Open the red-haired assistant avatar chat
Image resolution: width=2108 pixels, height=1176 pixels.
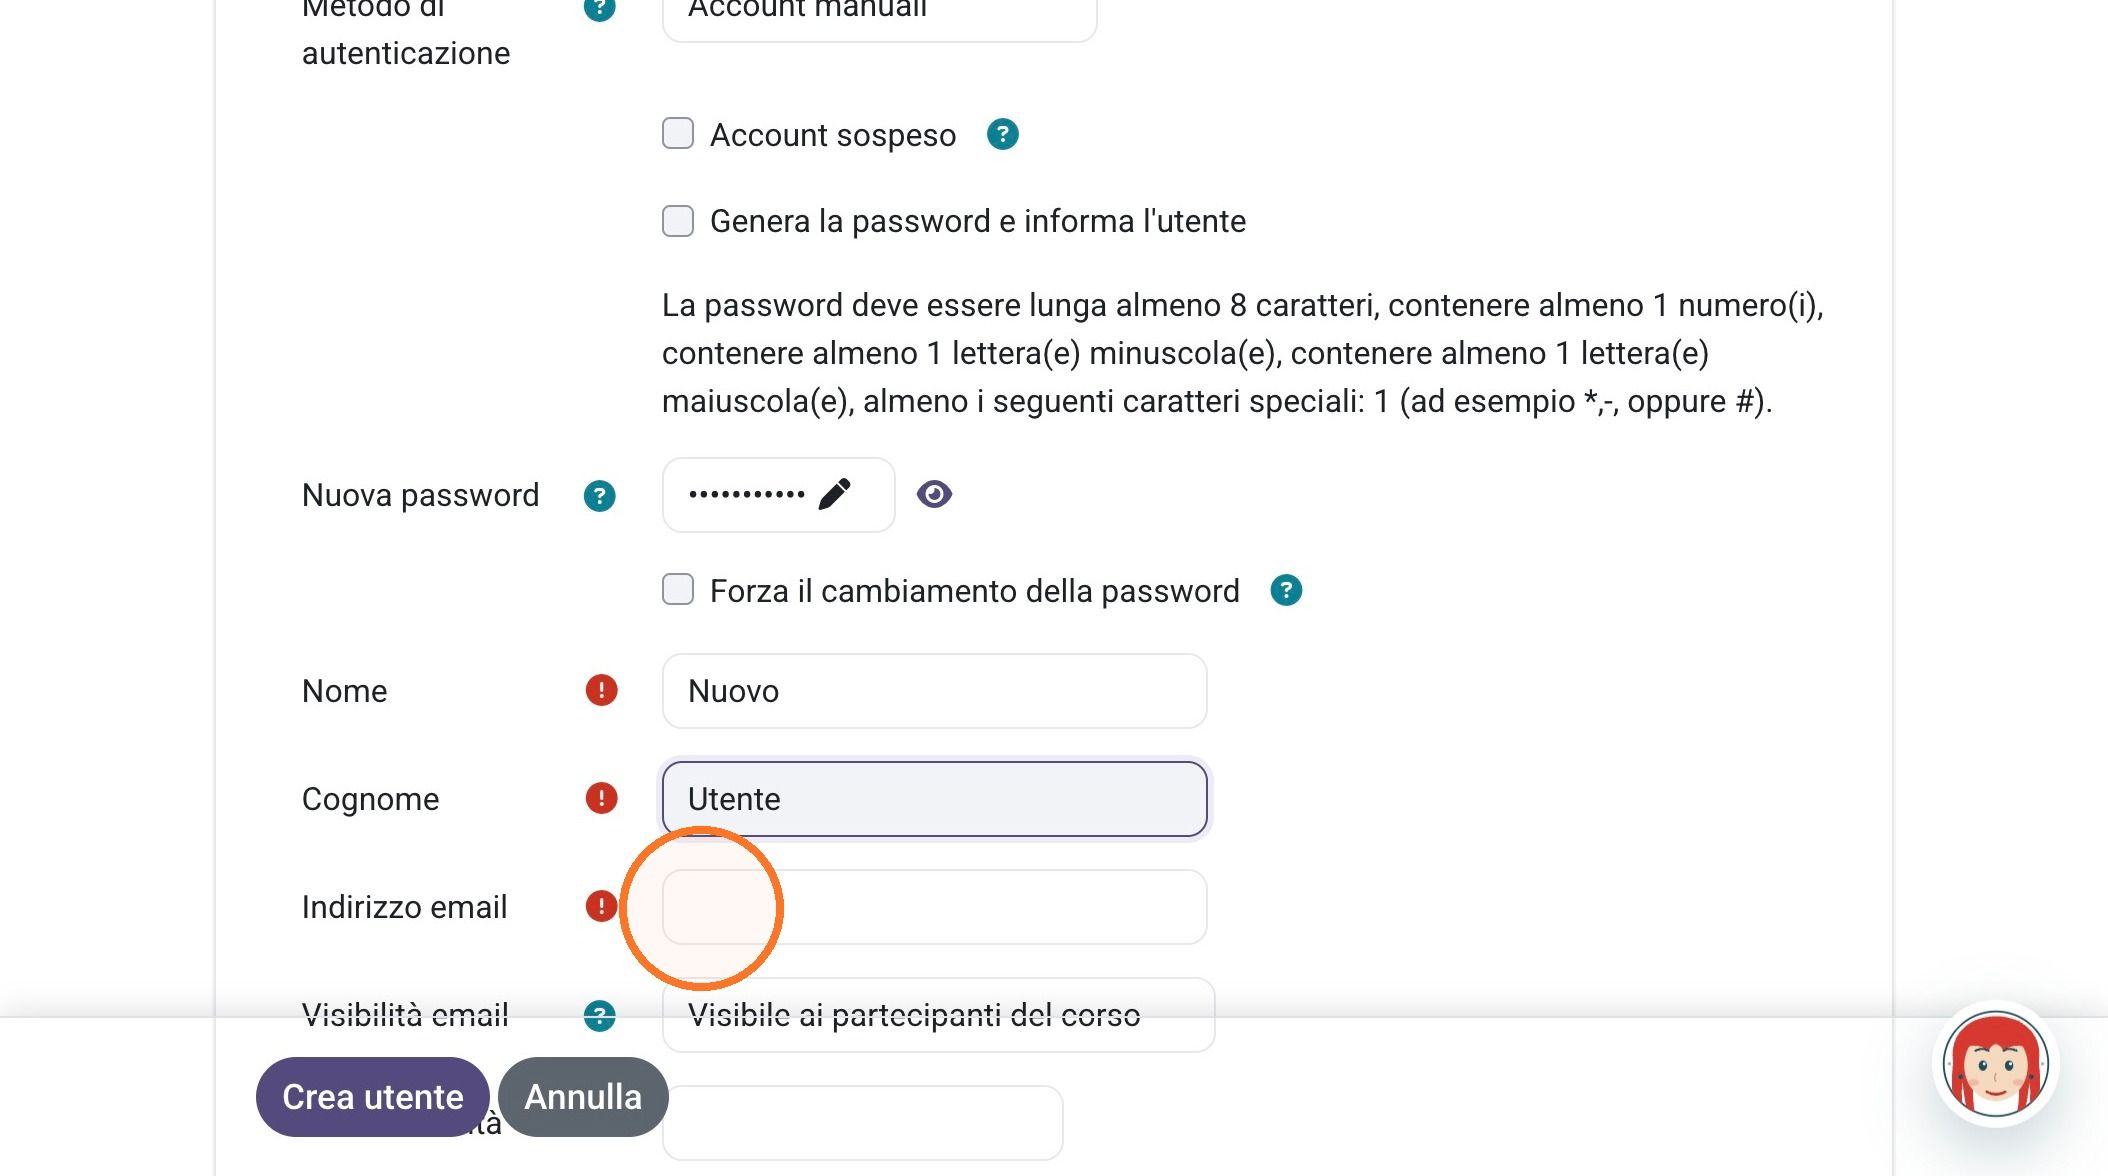click(x=1995, y=1064)
